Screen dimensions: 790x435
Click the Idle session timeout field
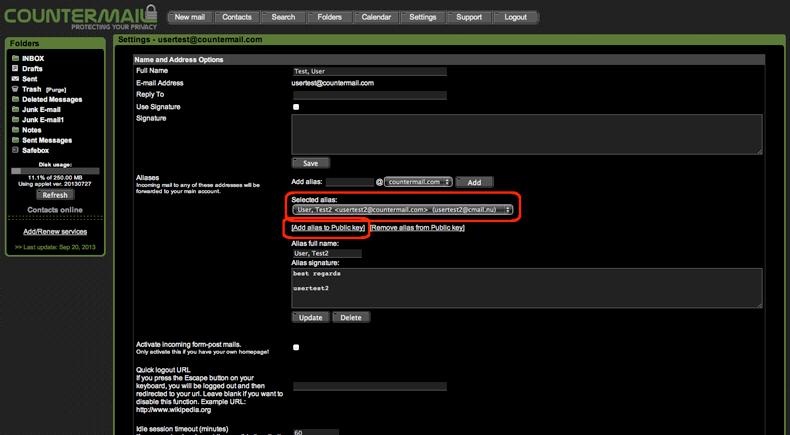pos(316,432)
